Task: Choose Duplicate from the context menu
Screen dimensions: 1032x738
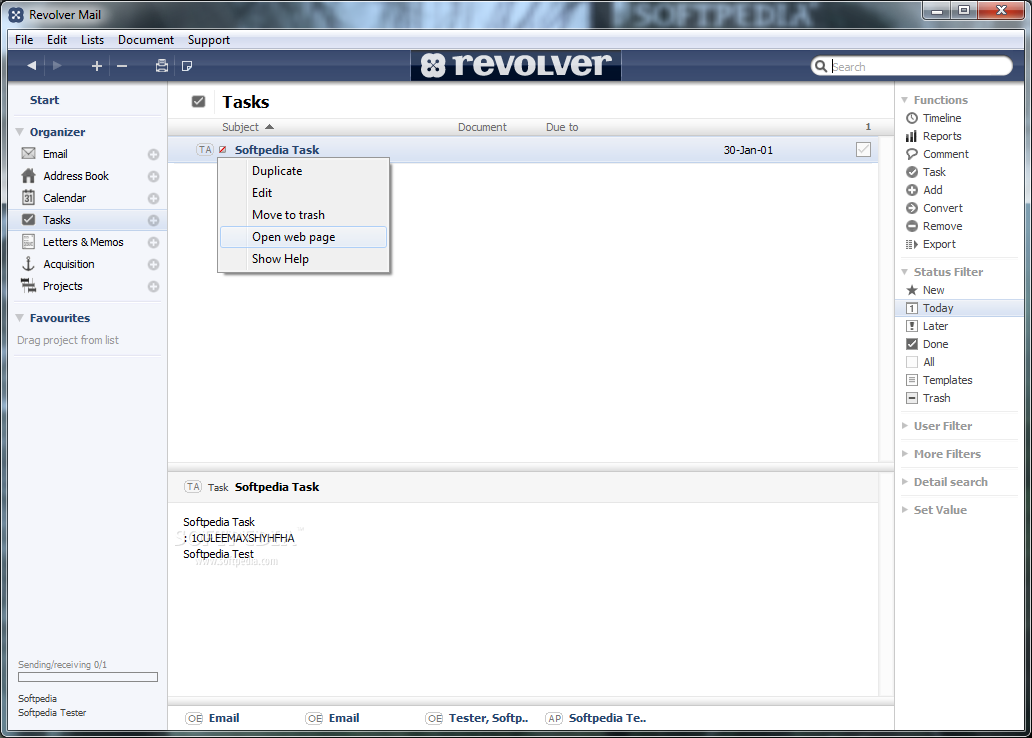Action: pyautogui.click(x=303, y=171)
